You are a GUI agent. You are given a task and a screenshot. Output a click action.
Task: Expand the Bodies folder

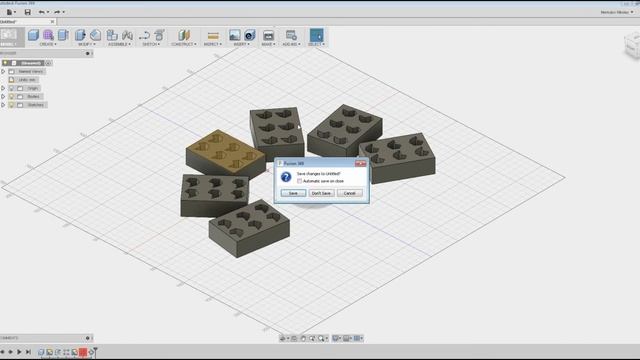point(3,97)
